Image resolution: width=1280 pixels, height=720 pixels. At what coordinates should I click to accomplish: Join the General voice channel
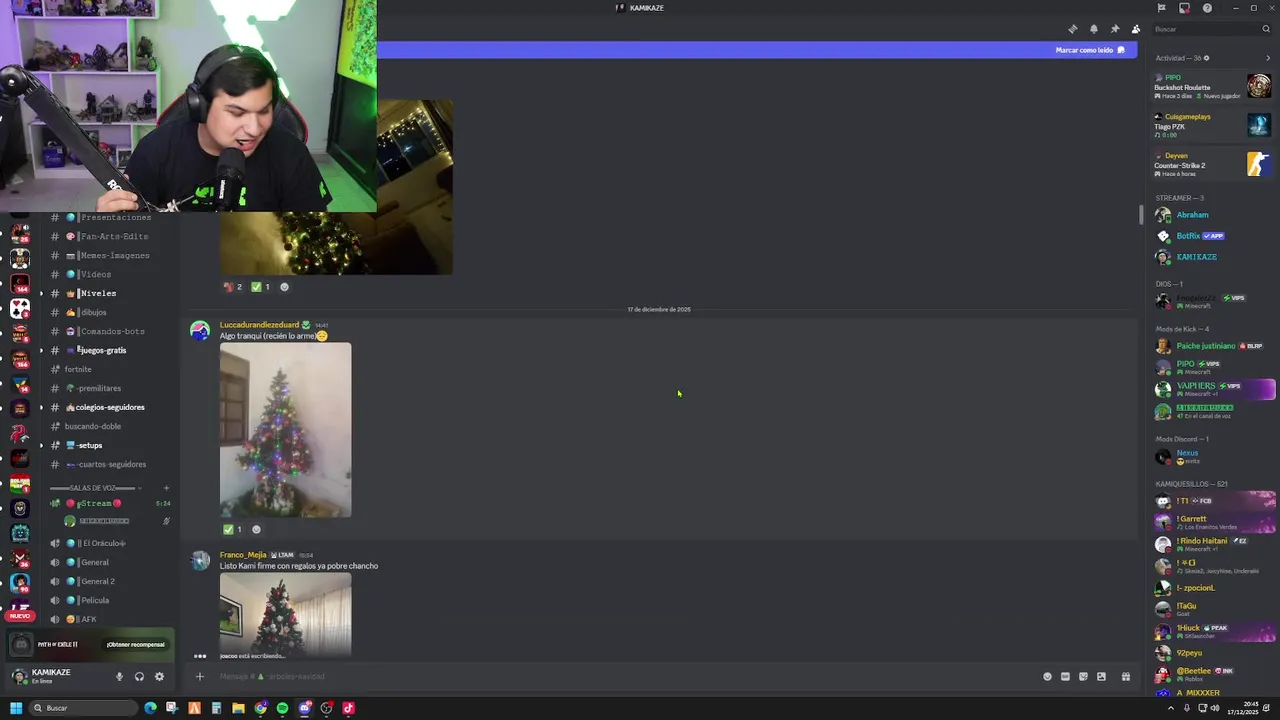coord(108,562)
